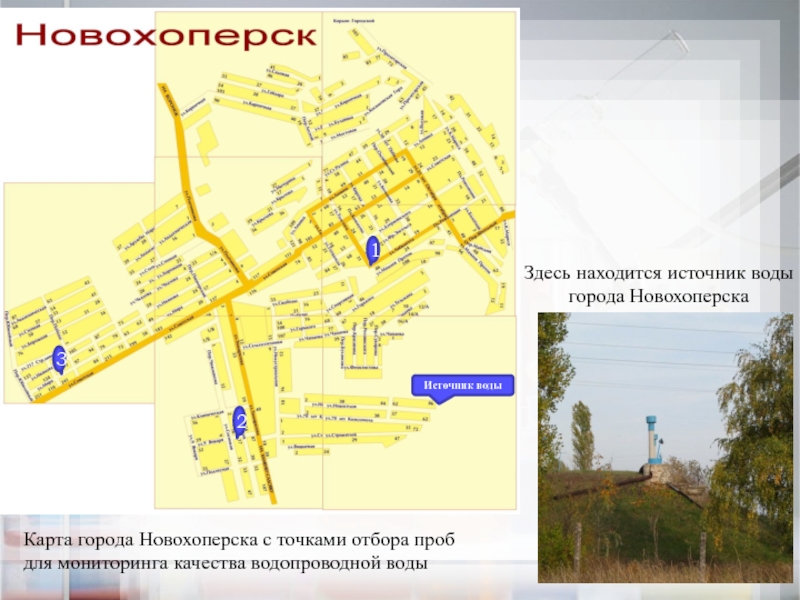Click the blue sampling point marker 1
Image resolution: width=800 pixels, height=600 pixels.
click(x=372, y=250)
